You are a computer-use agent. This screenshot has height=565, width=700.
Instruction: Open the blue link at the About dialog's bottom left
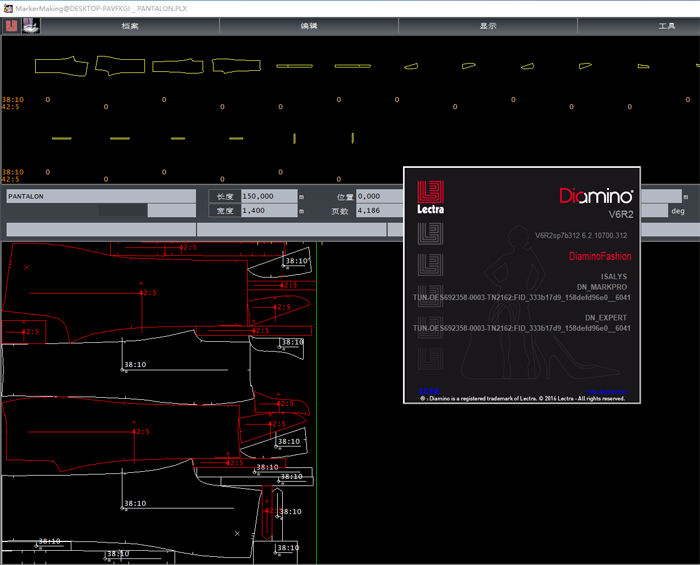point(429,391)
